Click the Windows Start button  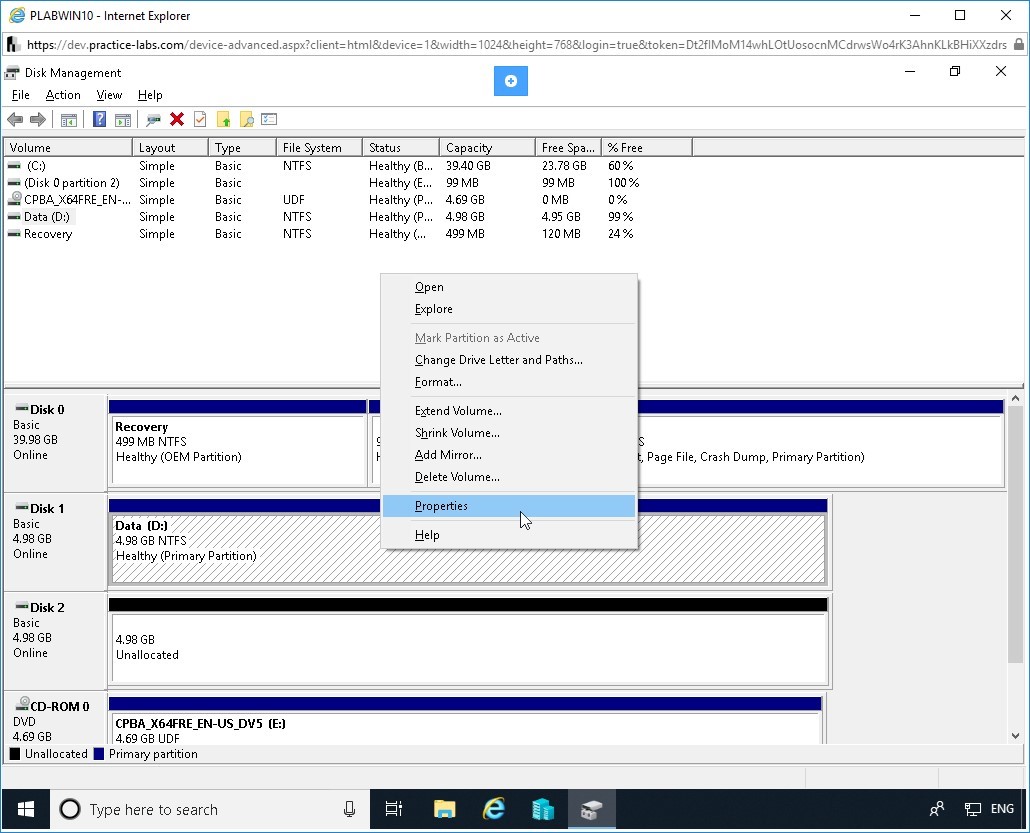[26, 809]
